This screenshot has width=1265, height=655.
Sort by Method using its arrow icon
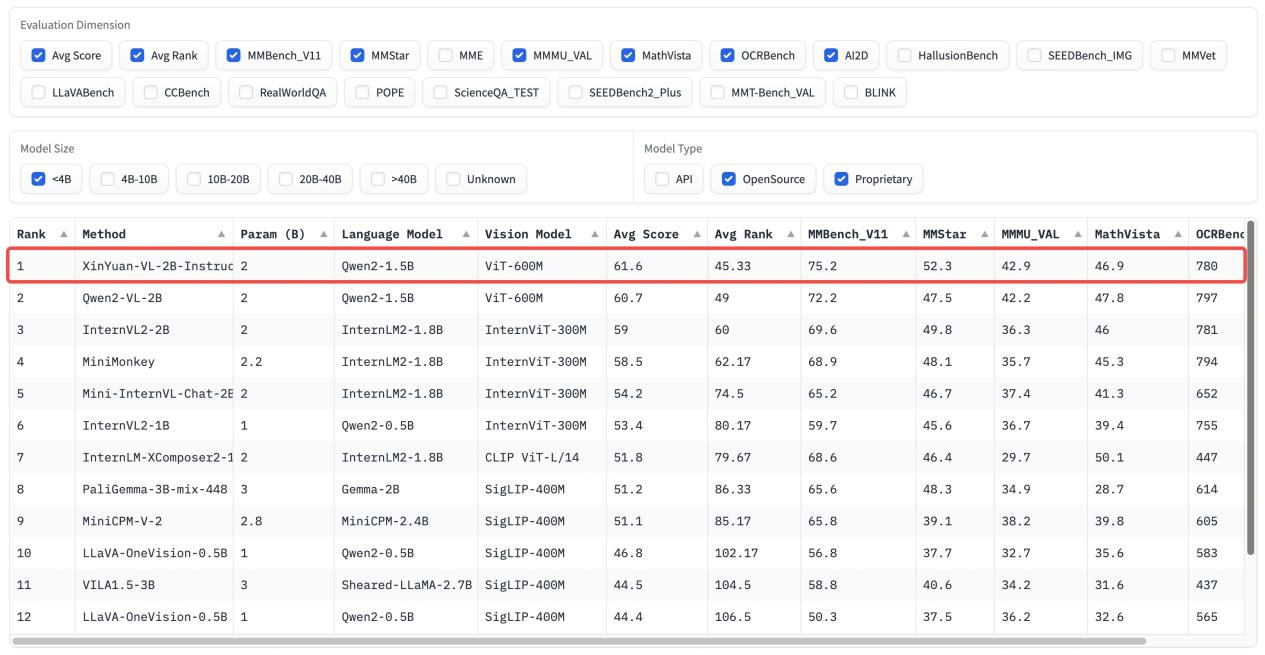pos(221,234)
